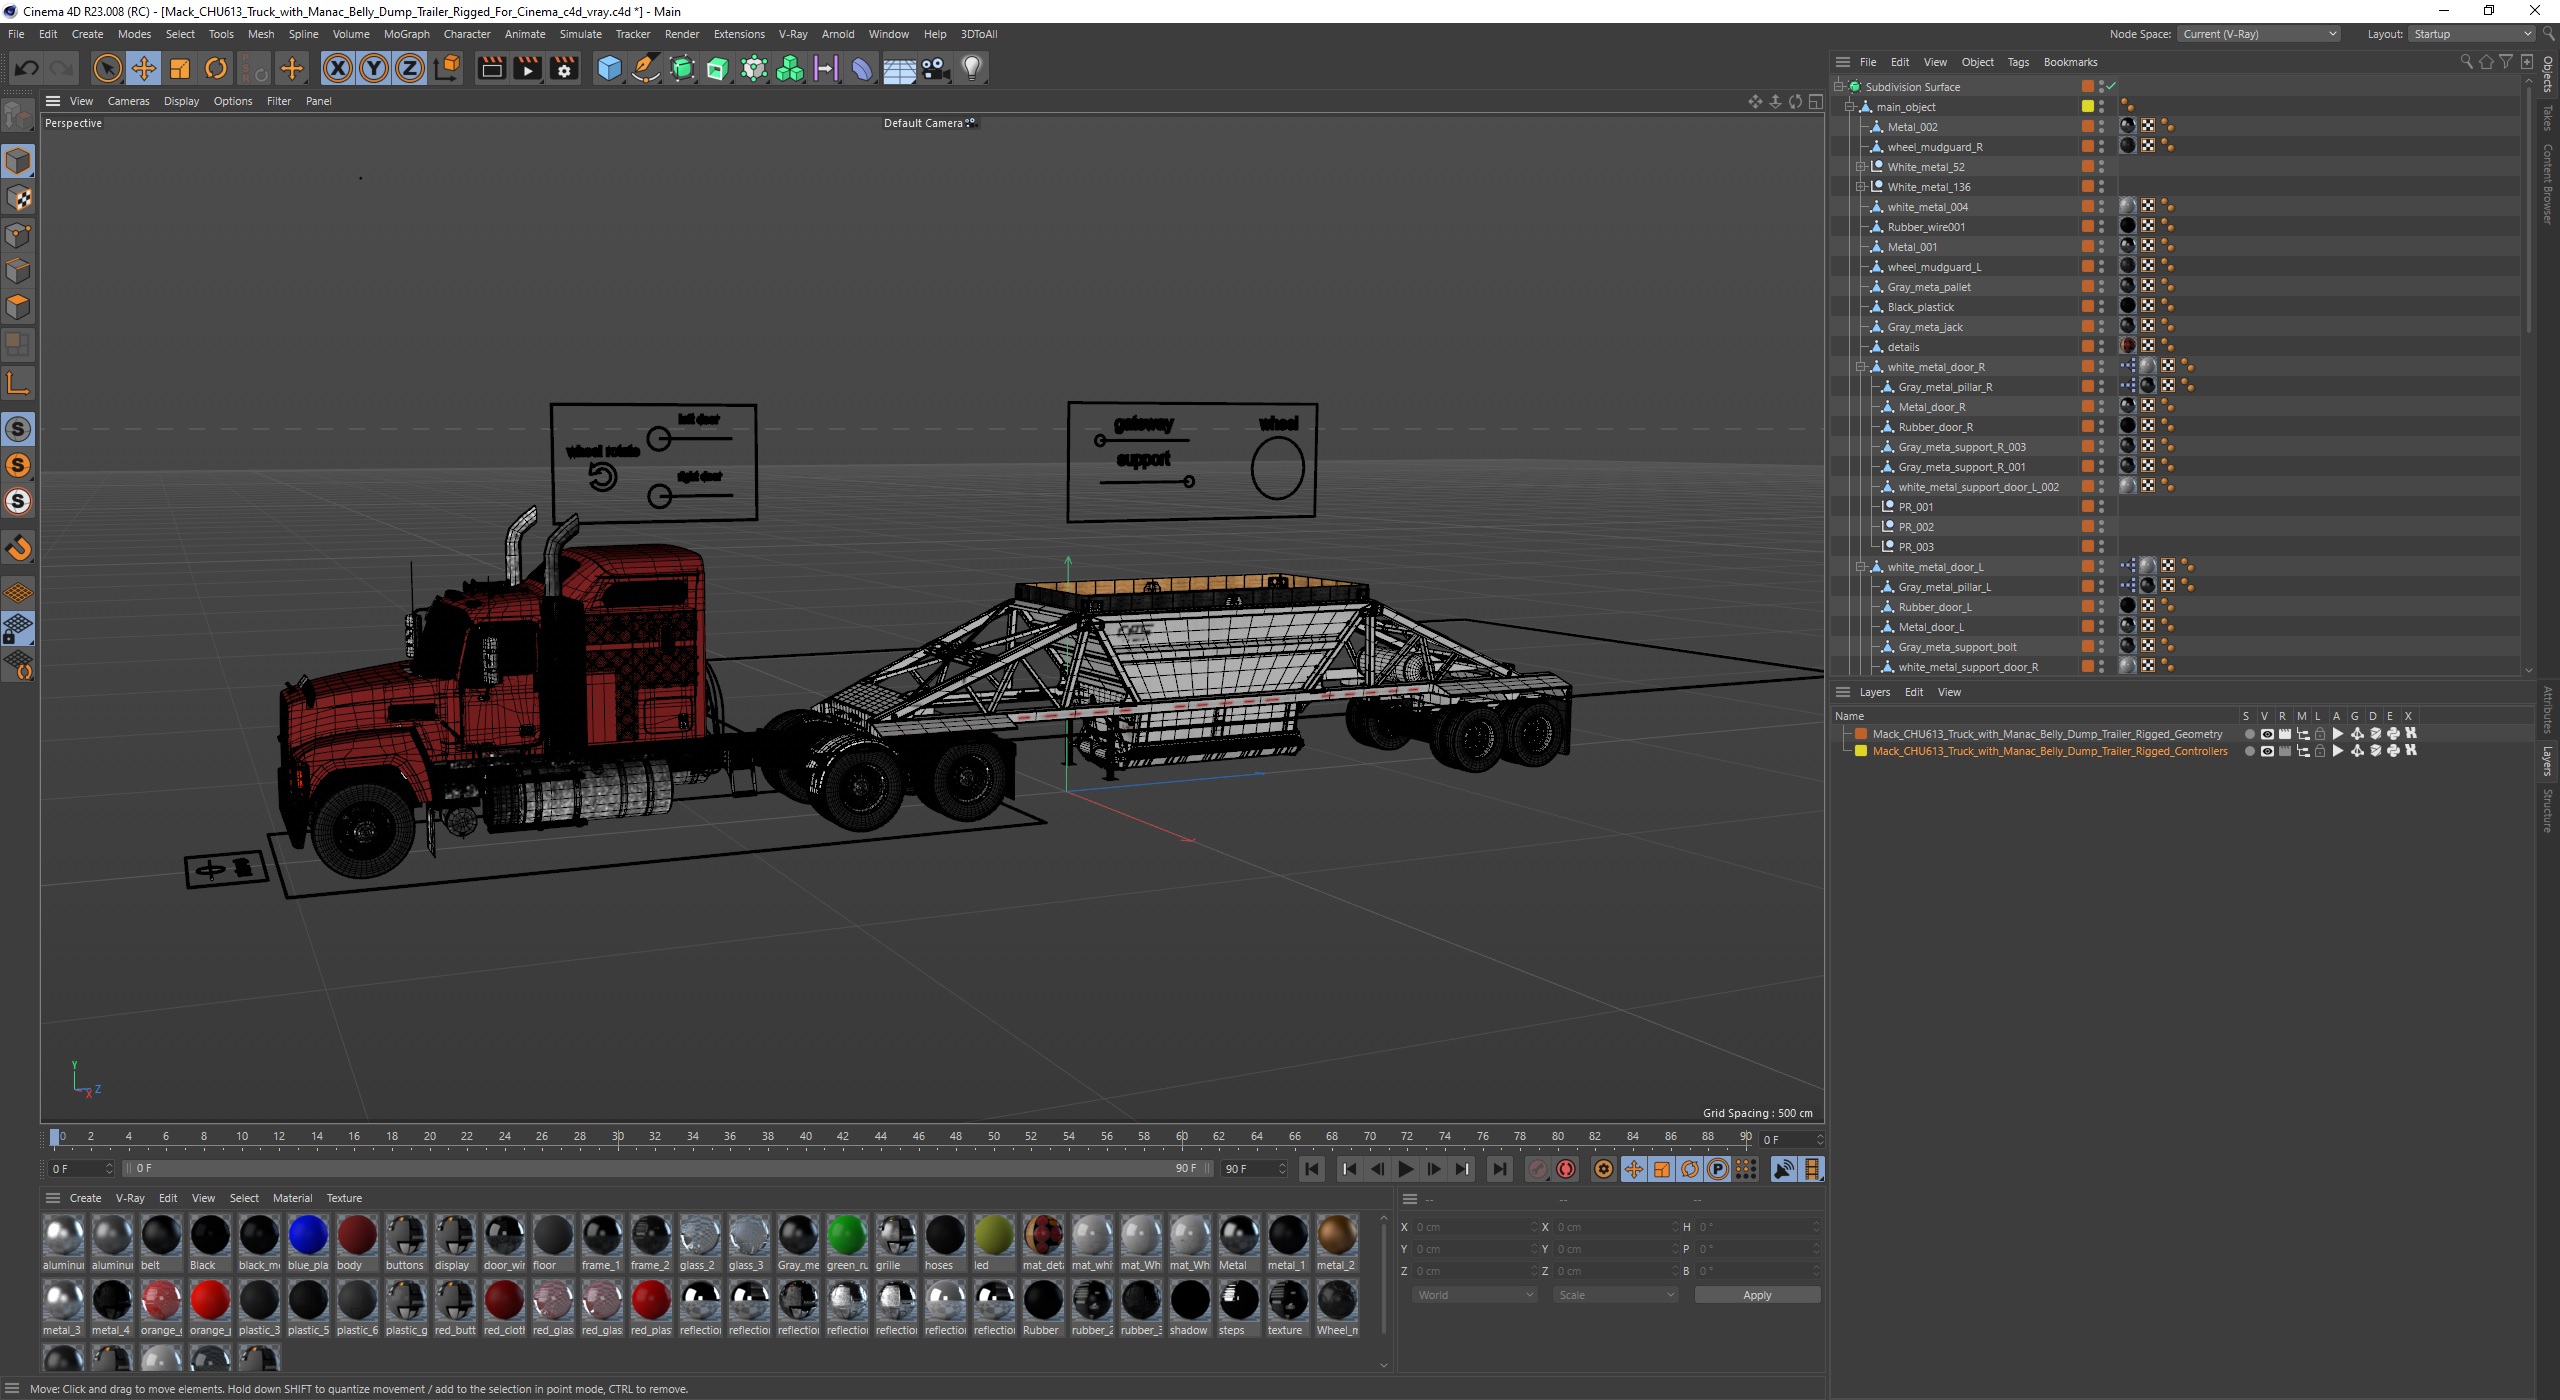
Task: Toggle X axis lock
Action: pyautogui.click(x=338, y=68)
